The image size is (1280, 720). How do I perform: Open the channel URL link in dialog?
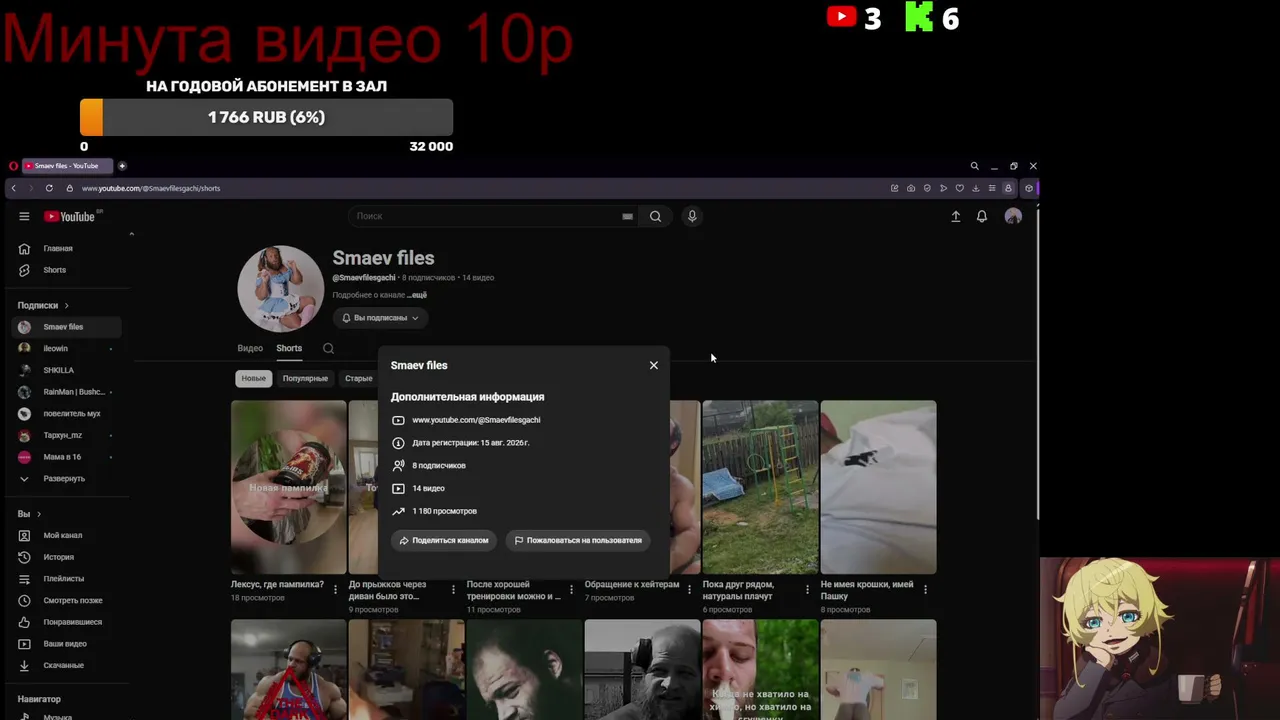[x=476, y=420]
